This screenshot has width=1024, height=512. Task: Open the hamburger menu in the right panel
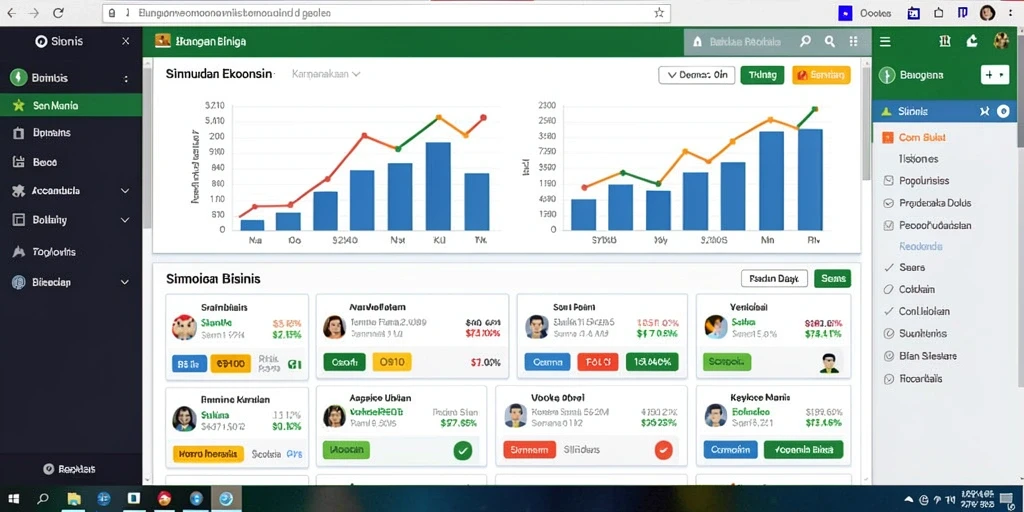point(885,42)
